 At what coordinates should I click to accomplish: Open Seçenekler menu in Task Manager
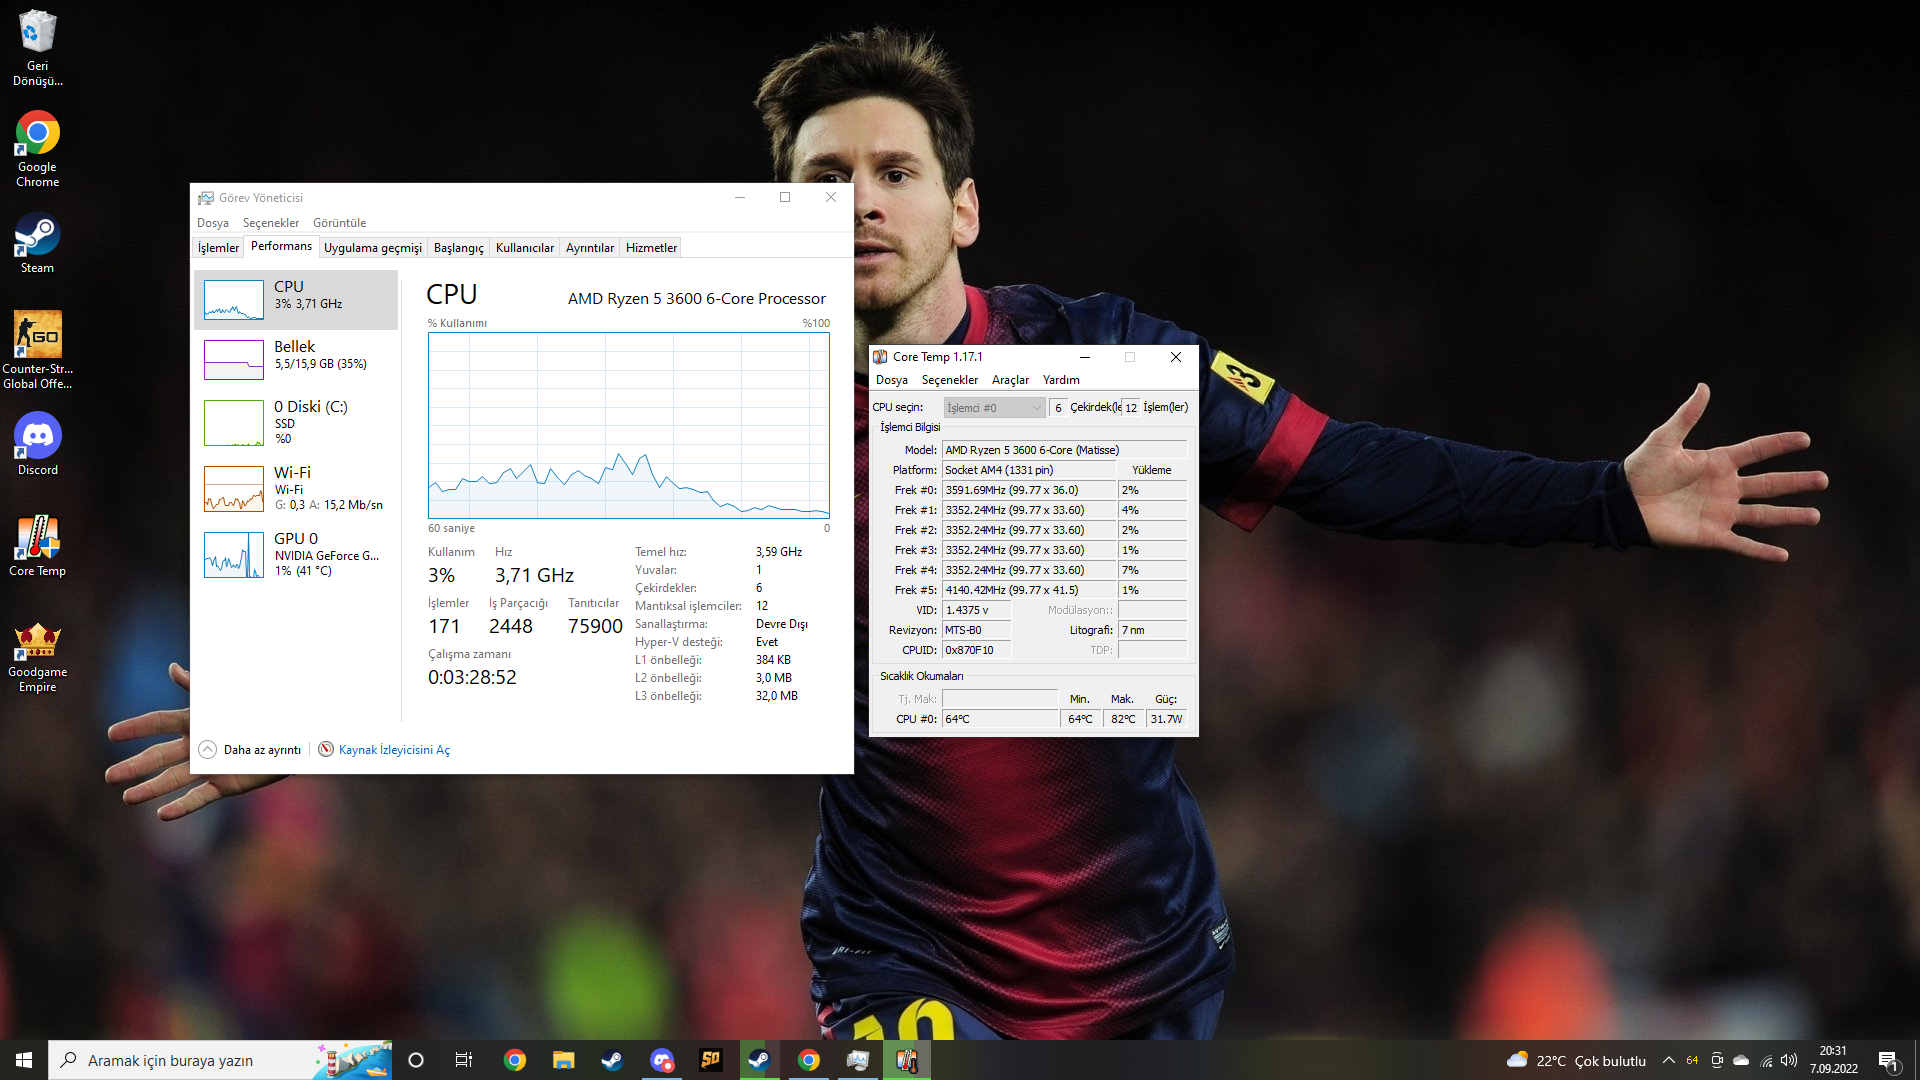271,223
